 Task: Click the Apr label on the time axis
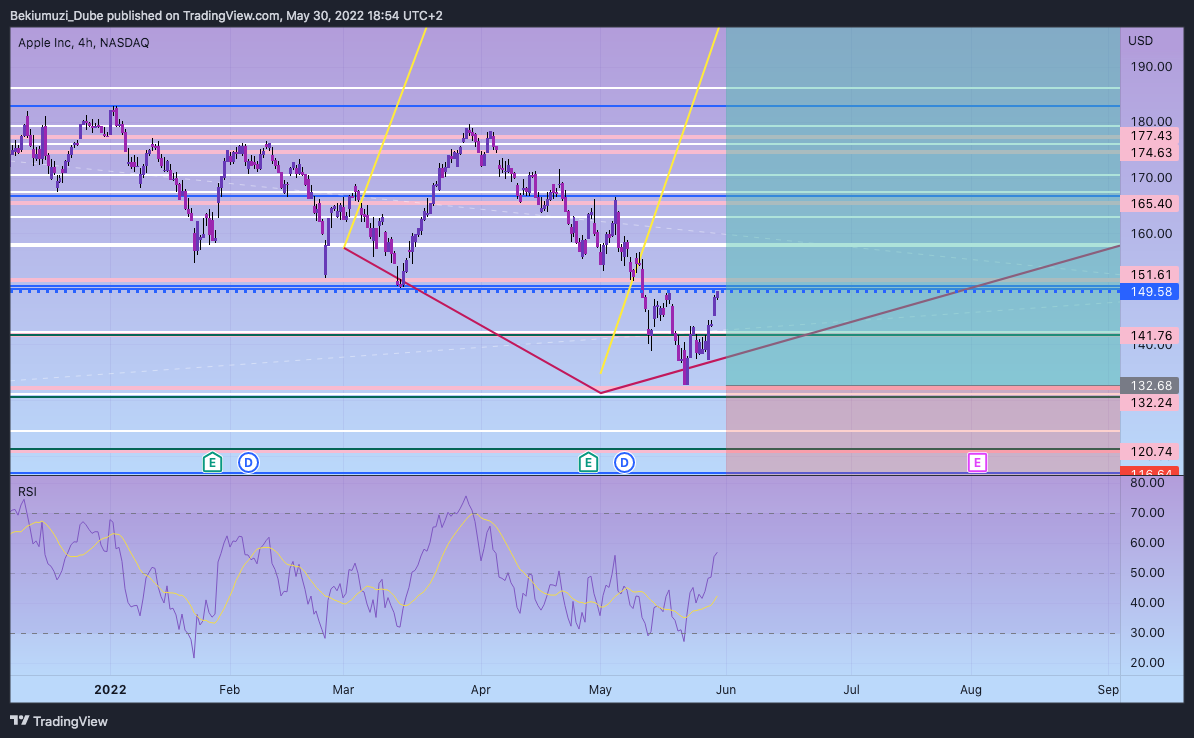[x=480, y=689]
